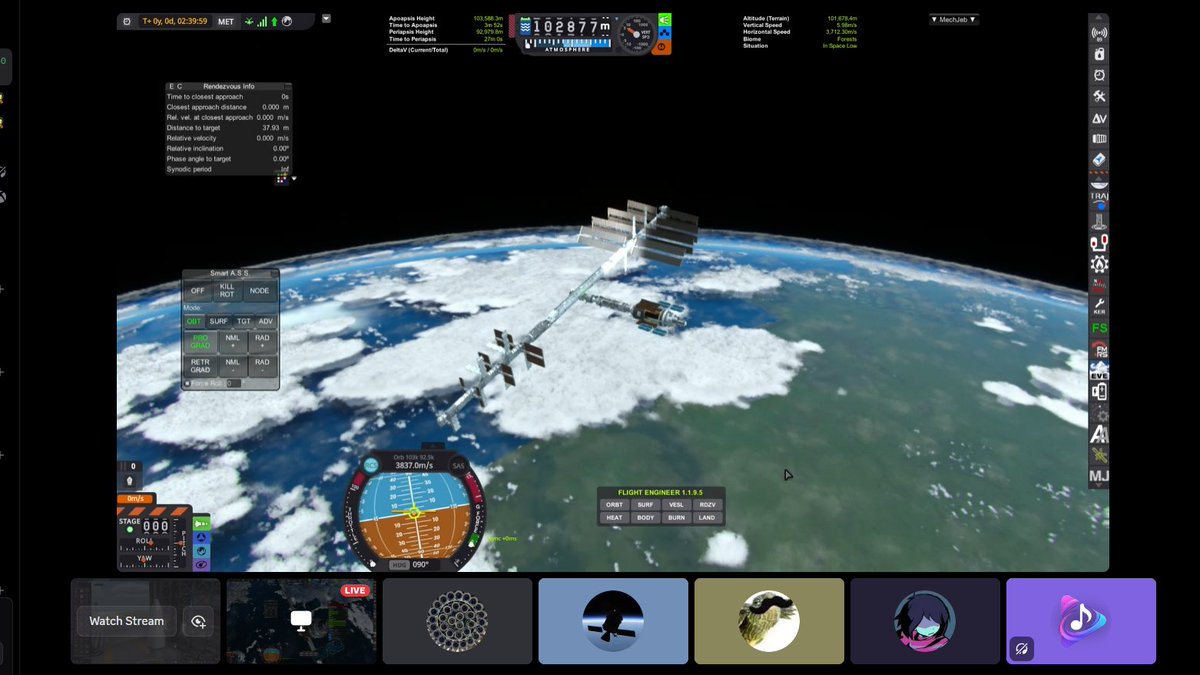
Task: Click the RAD + button in Smart A.S.S.
Action: point(262,342)
